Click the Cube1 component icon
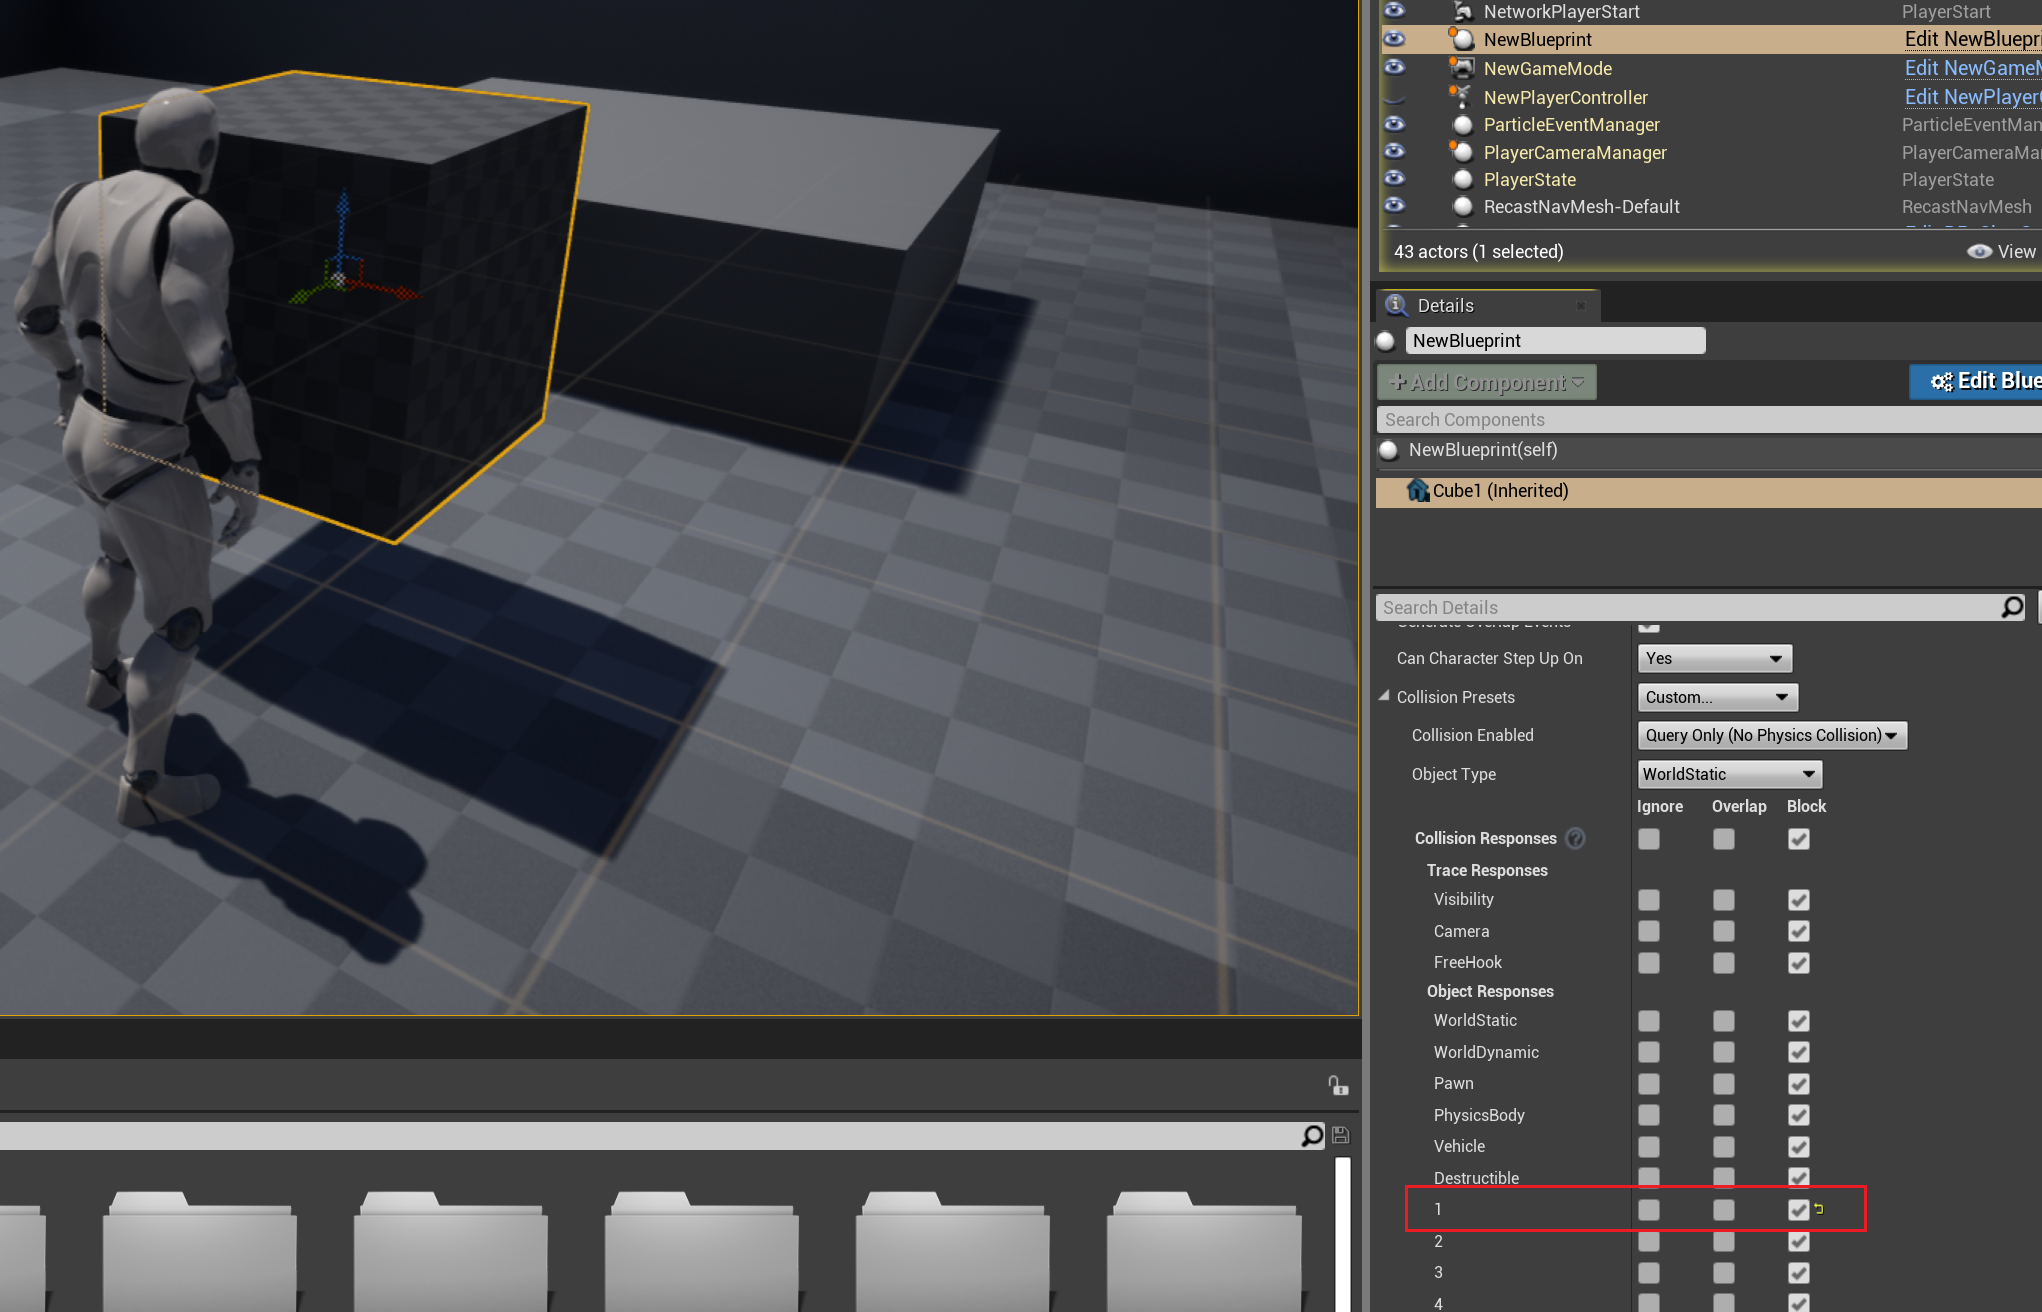Viewport: 2042px width, 1312px height. coord(1417,490)
